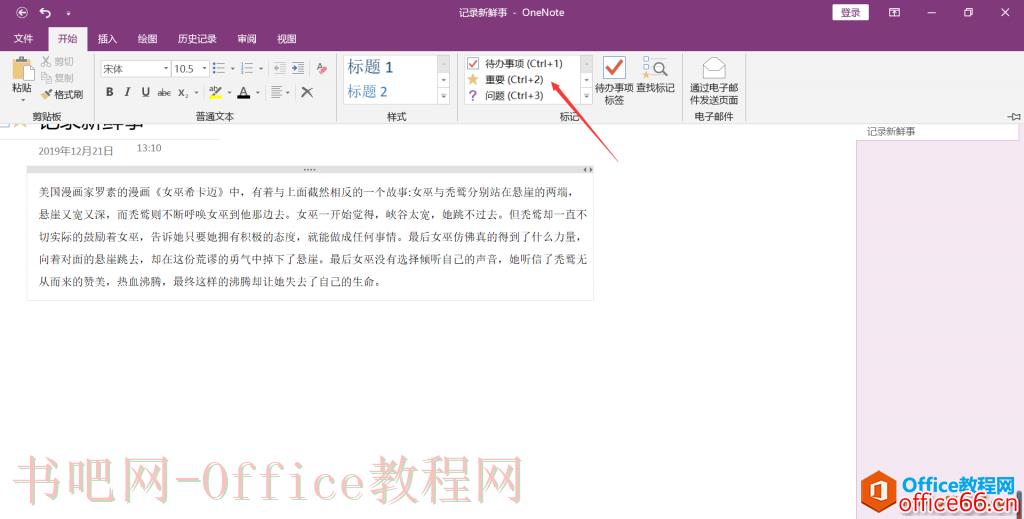The image size is (1024, 519).
Task: Click the ribbon display options icon
Action: pos(894,12)
